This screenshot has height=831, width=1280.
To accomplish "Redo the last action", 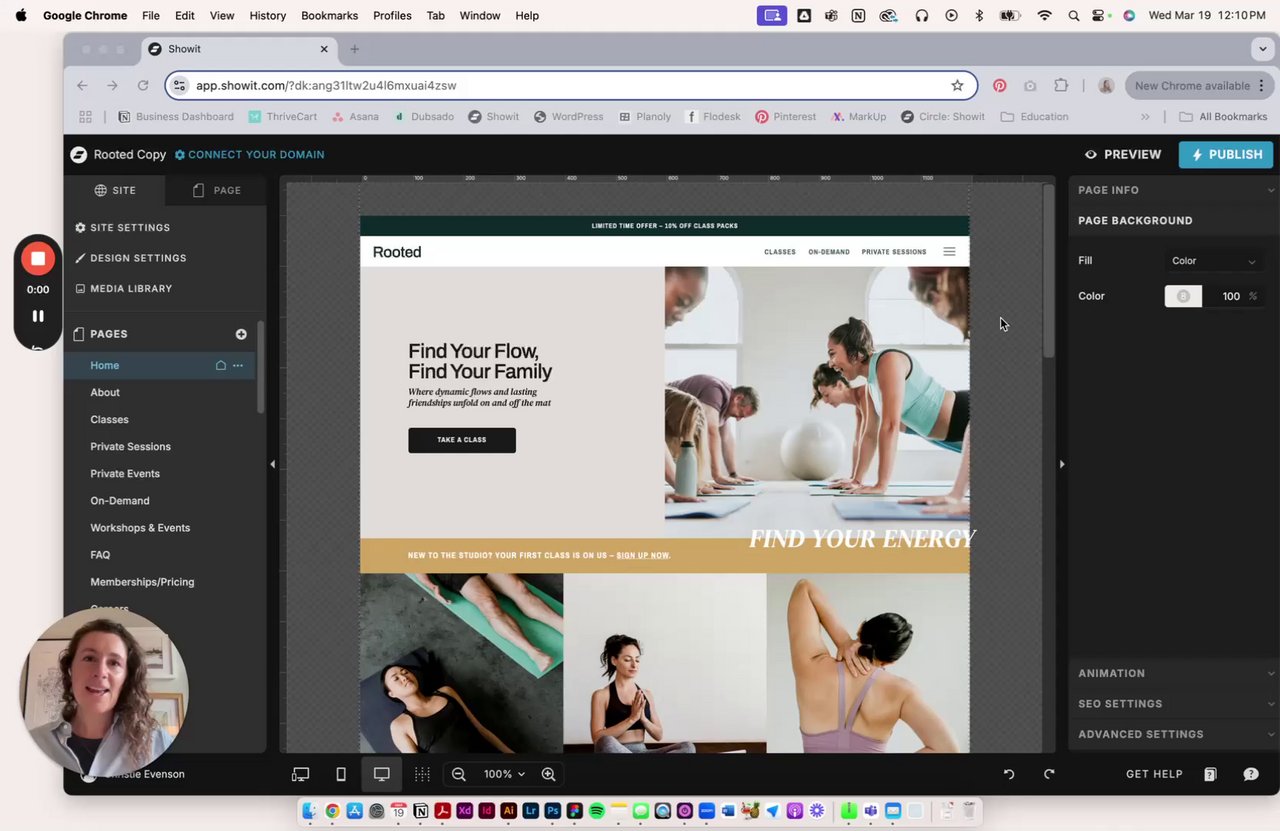I will pyautogui.click(x=1049, y=774).
